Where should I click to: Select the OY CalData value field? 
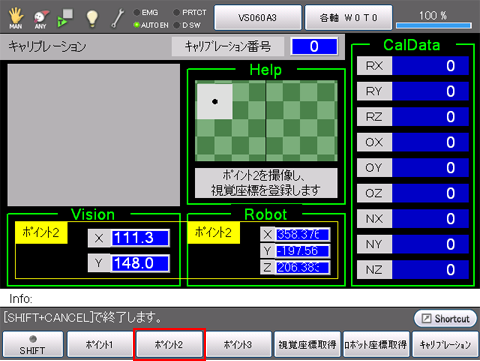click(430, 168)
